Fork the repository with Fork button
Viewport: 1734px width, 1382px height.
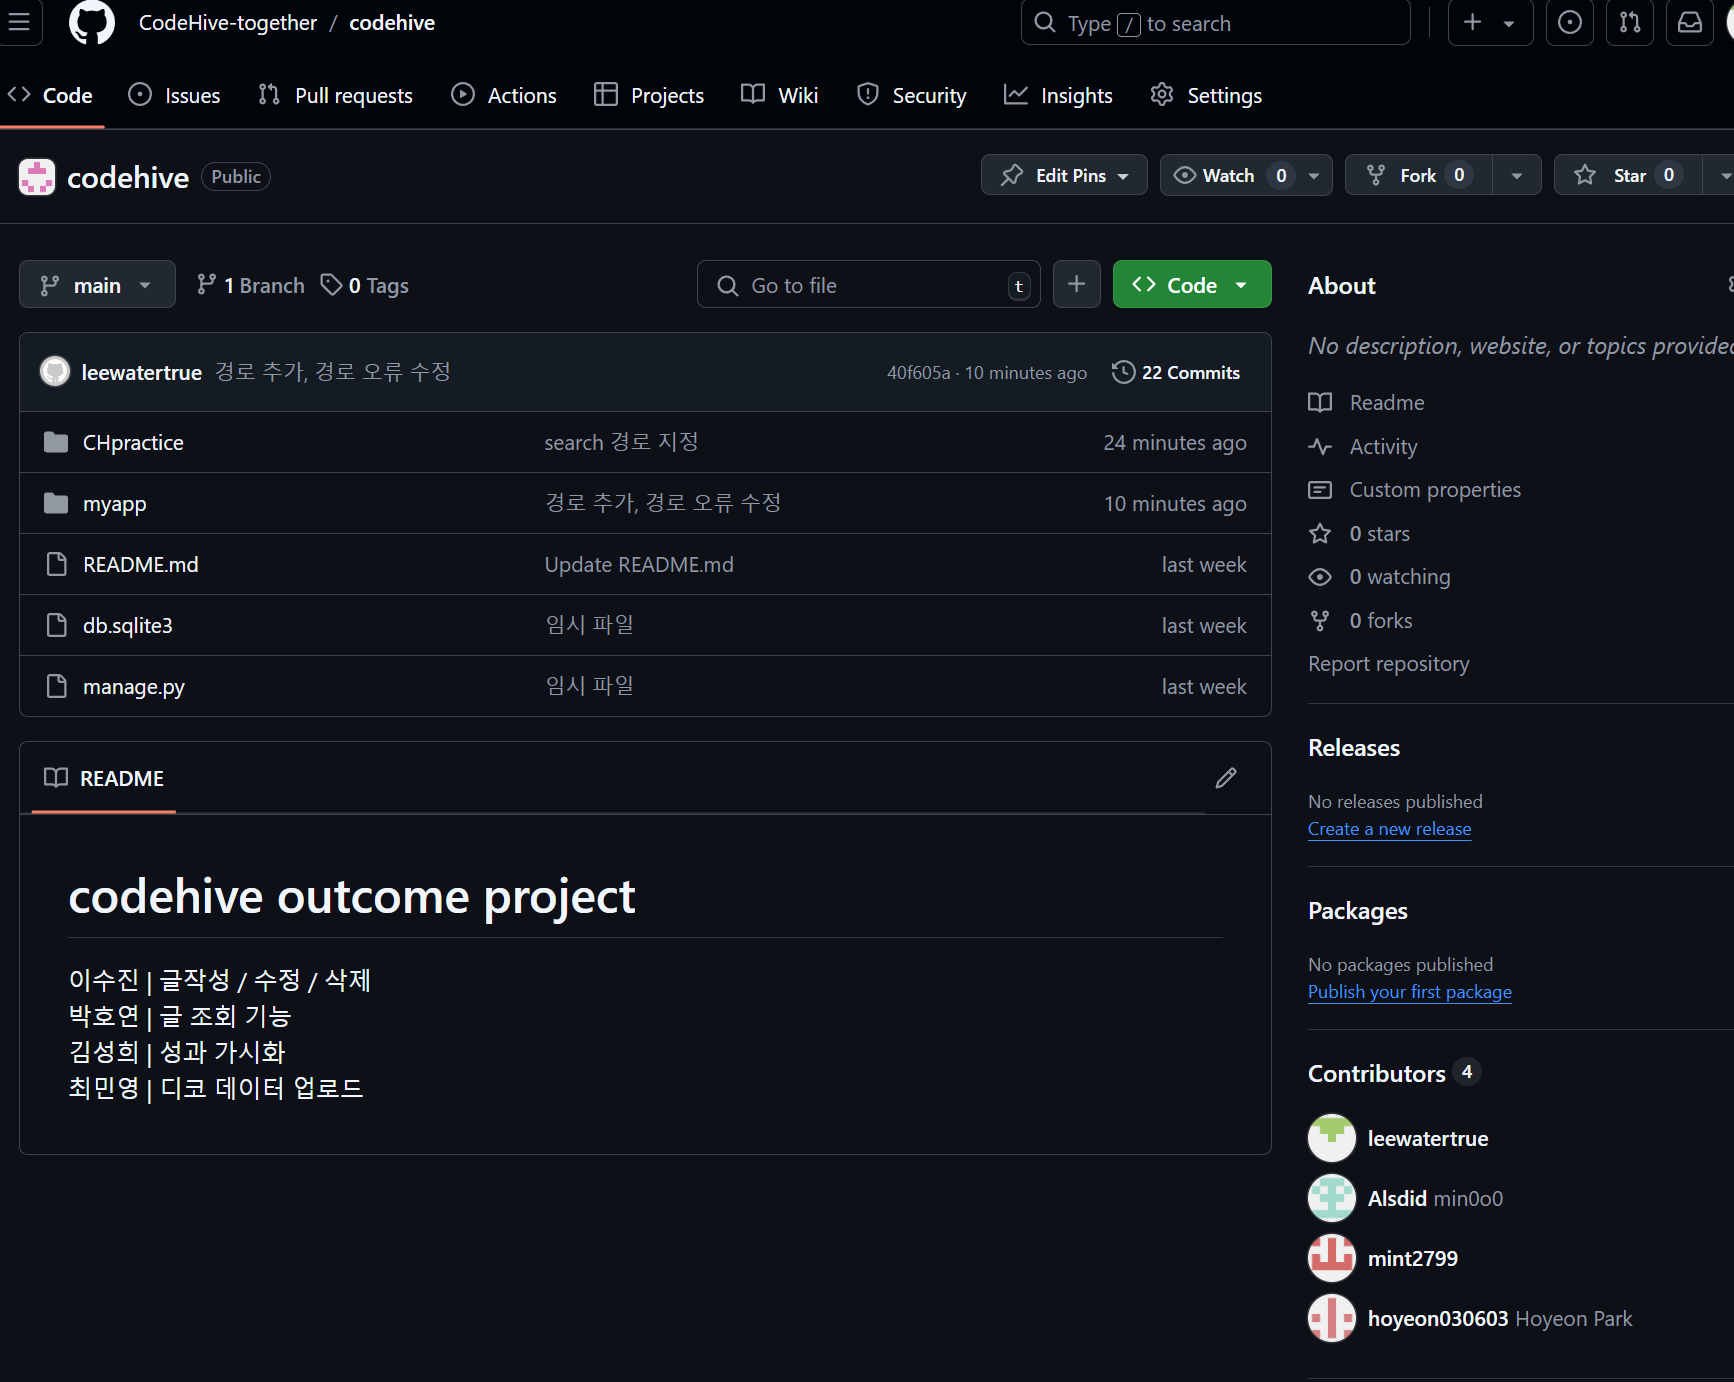(1418, 175)
